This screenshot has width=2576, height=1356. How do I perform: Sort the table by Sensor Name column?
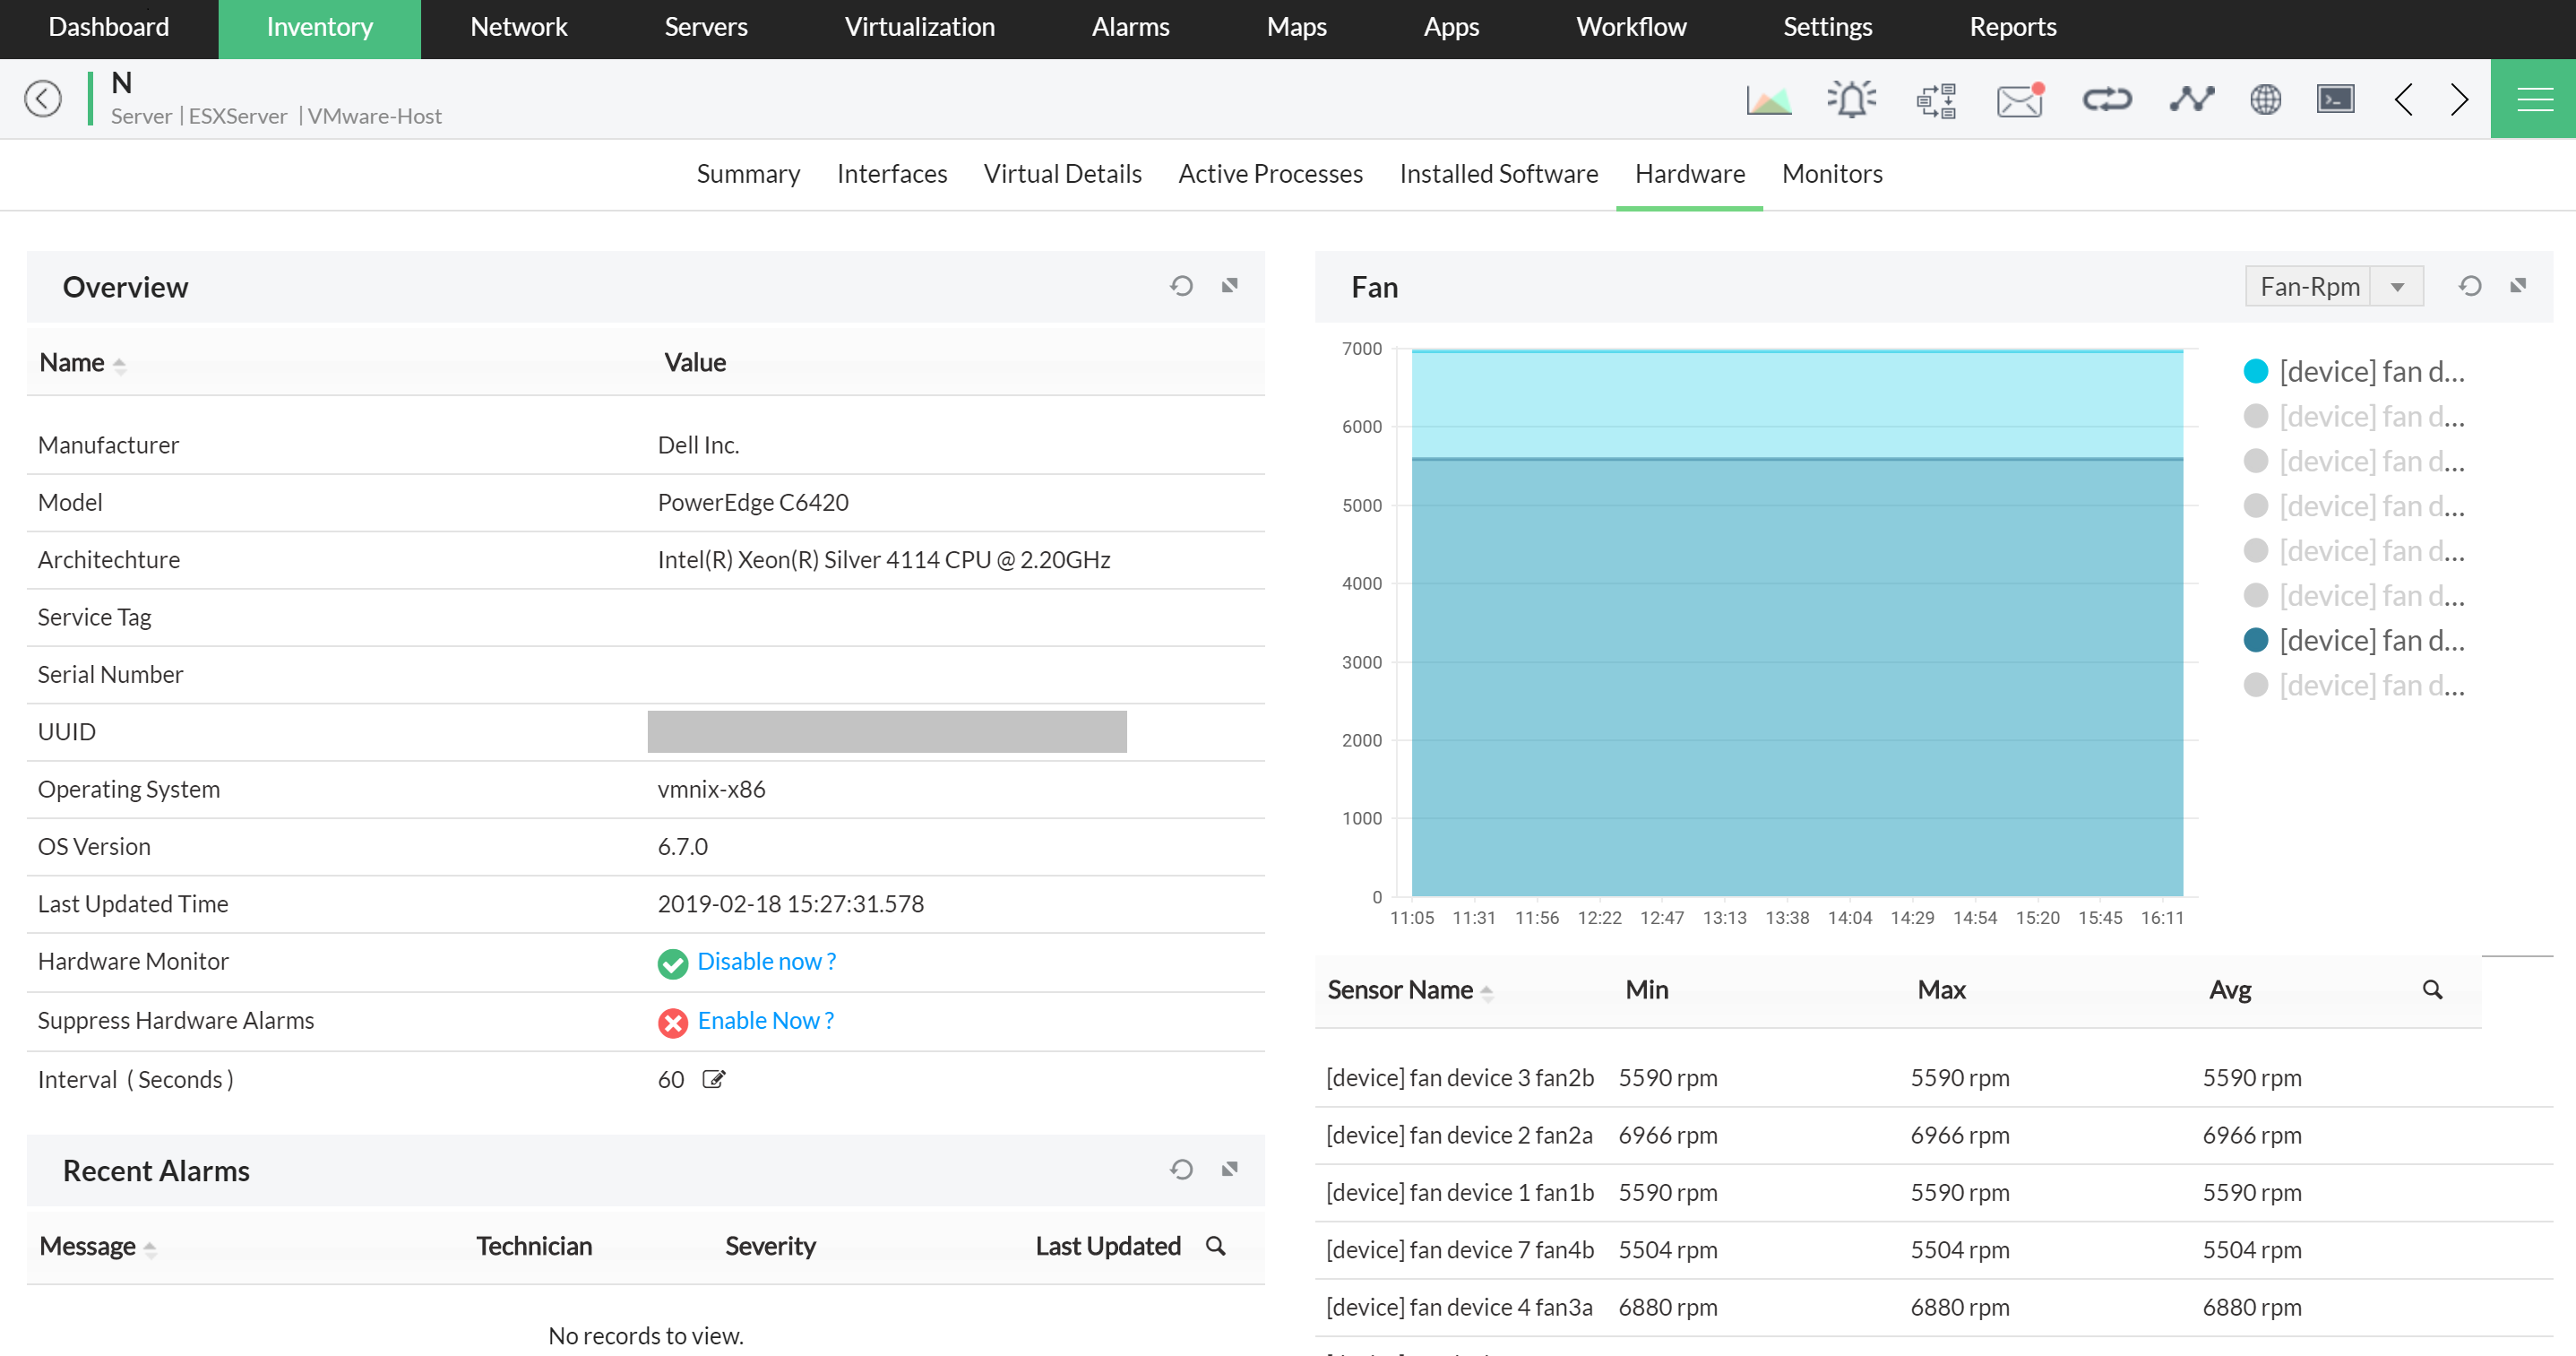click(1410, 990)
